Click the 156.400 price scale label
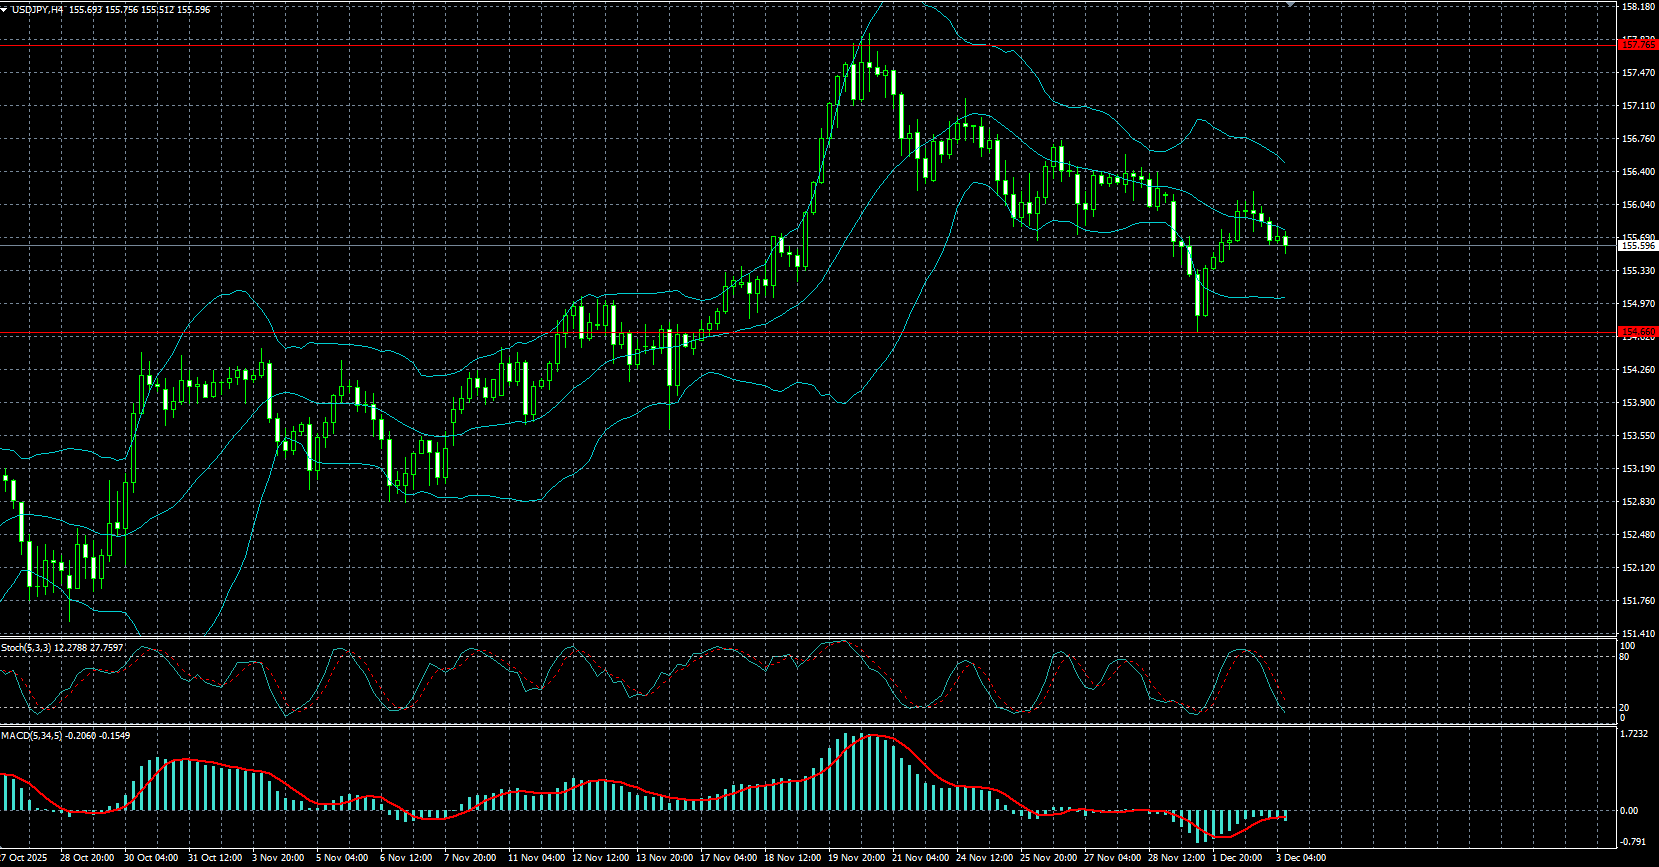 pos(1637,172)
